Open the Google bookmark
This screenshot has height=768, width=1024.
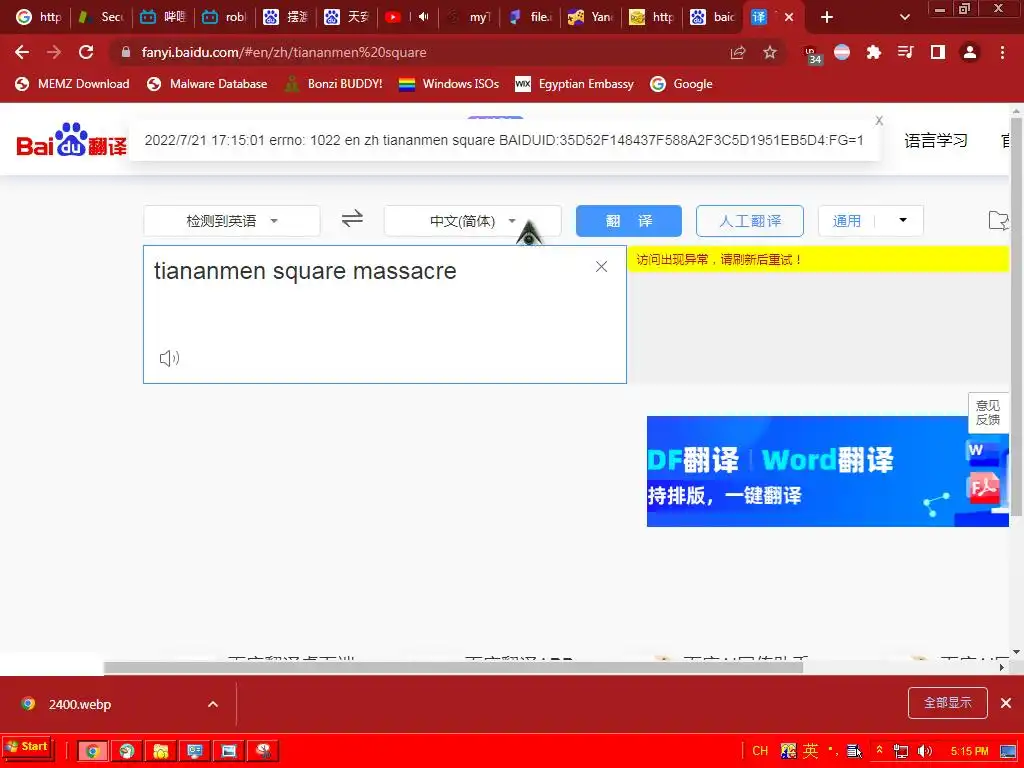[x=682, y=84]
